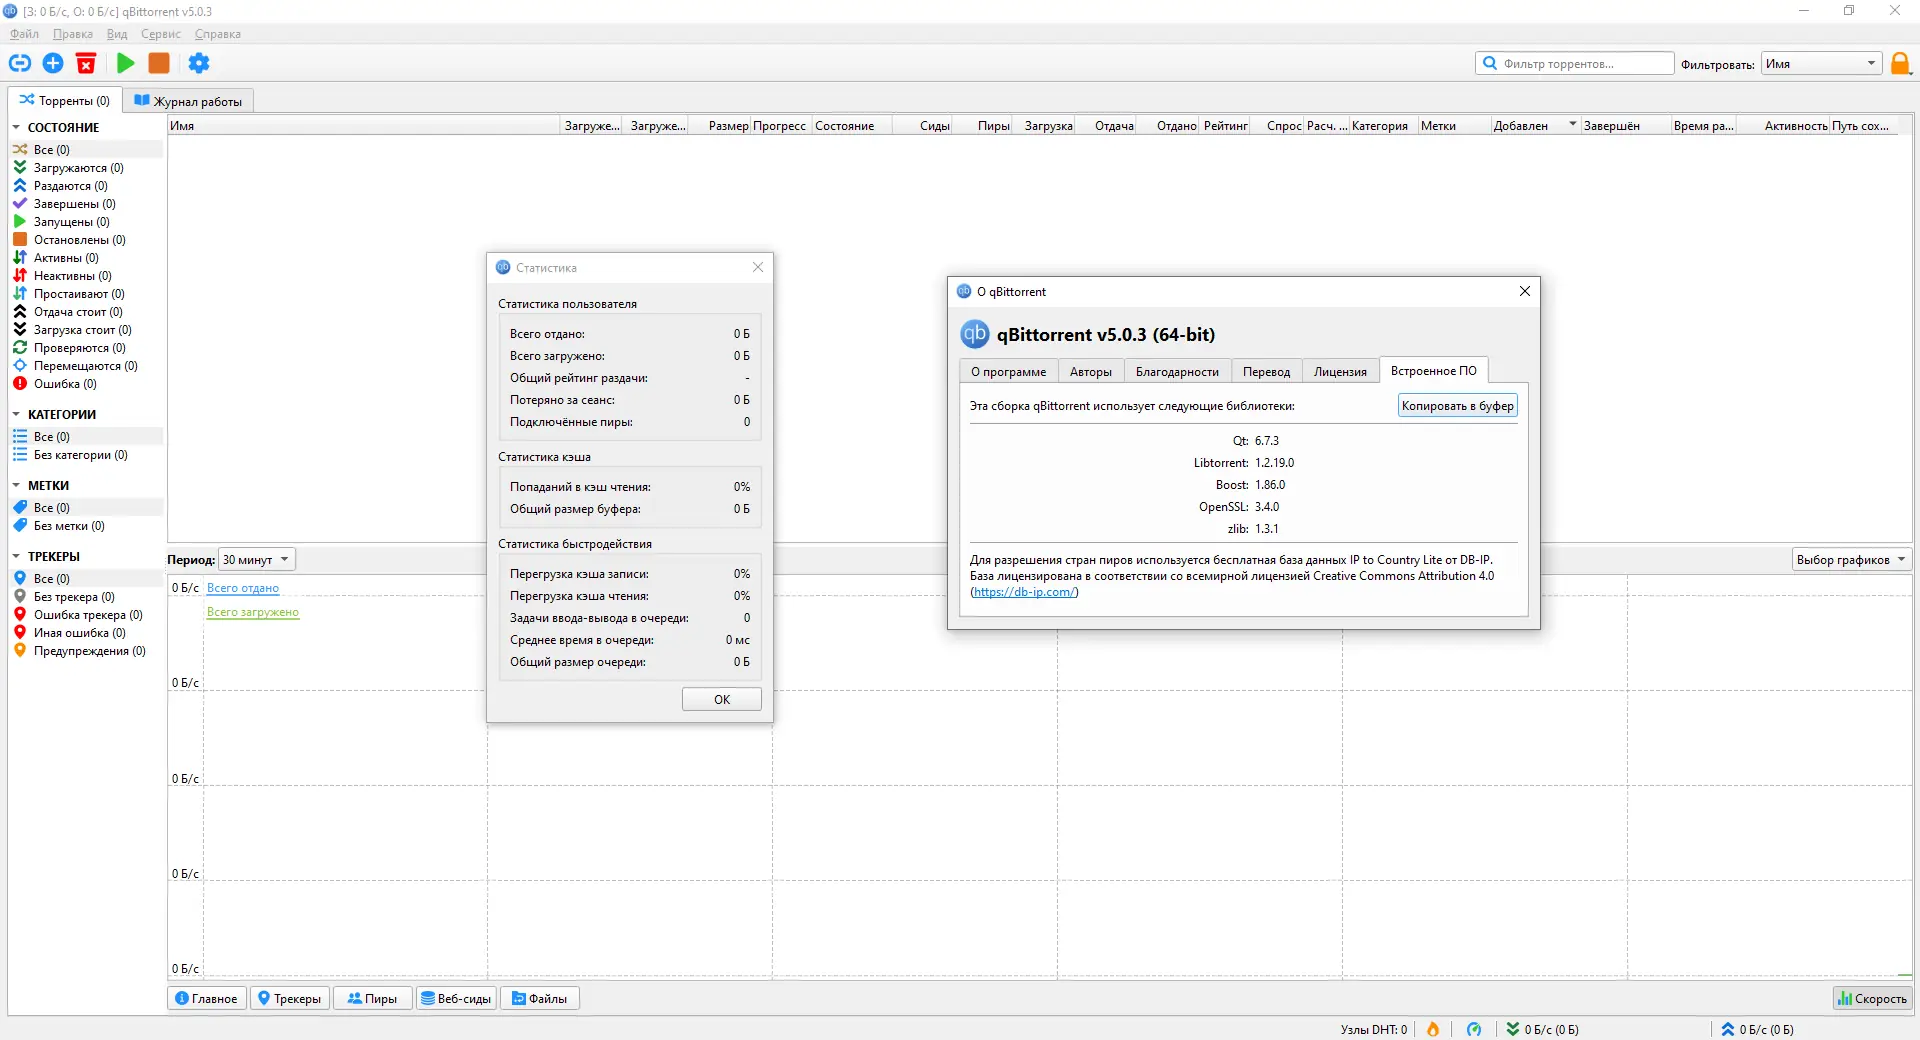Click the green start torrents toolbar icon

pos(125,64)
